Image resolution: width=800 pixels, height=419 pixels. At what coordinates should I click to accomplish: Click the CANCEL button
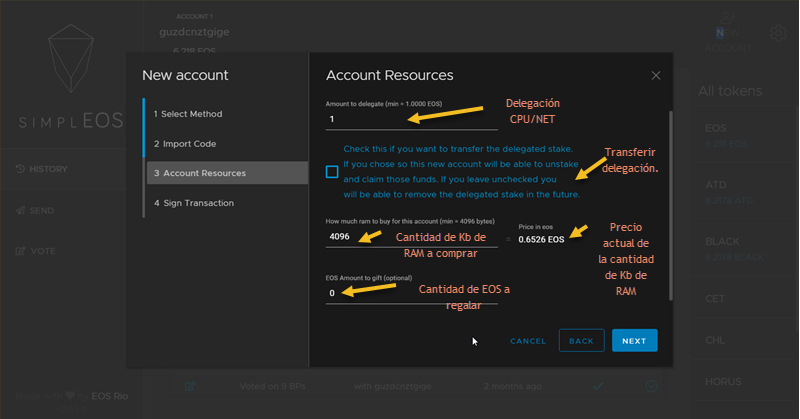click(528, 341)
